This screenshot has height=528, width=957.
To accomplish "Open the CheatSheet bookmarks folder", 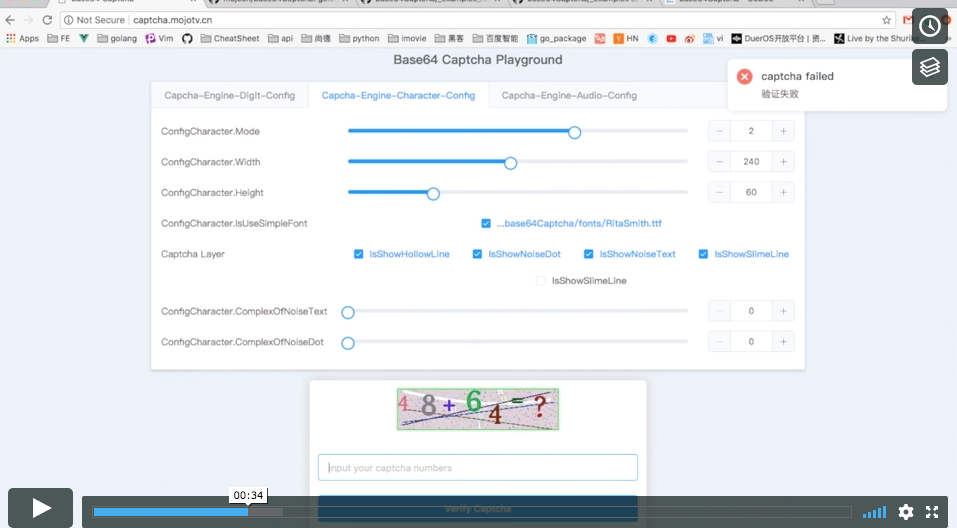I will 229,38.
